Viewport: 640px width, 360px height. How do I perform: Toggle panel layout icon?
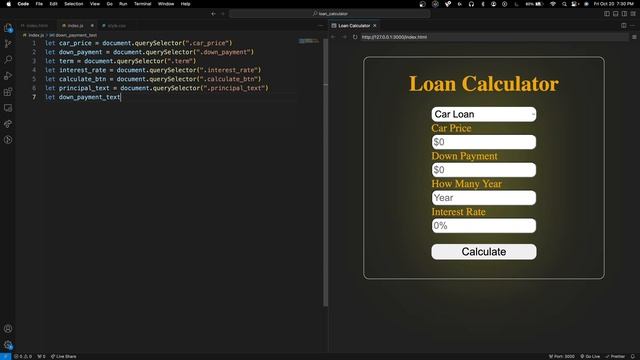(616, 13)
